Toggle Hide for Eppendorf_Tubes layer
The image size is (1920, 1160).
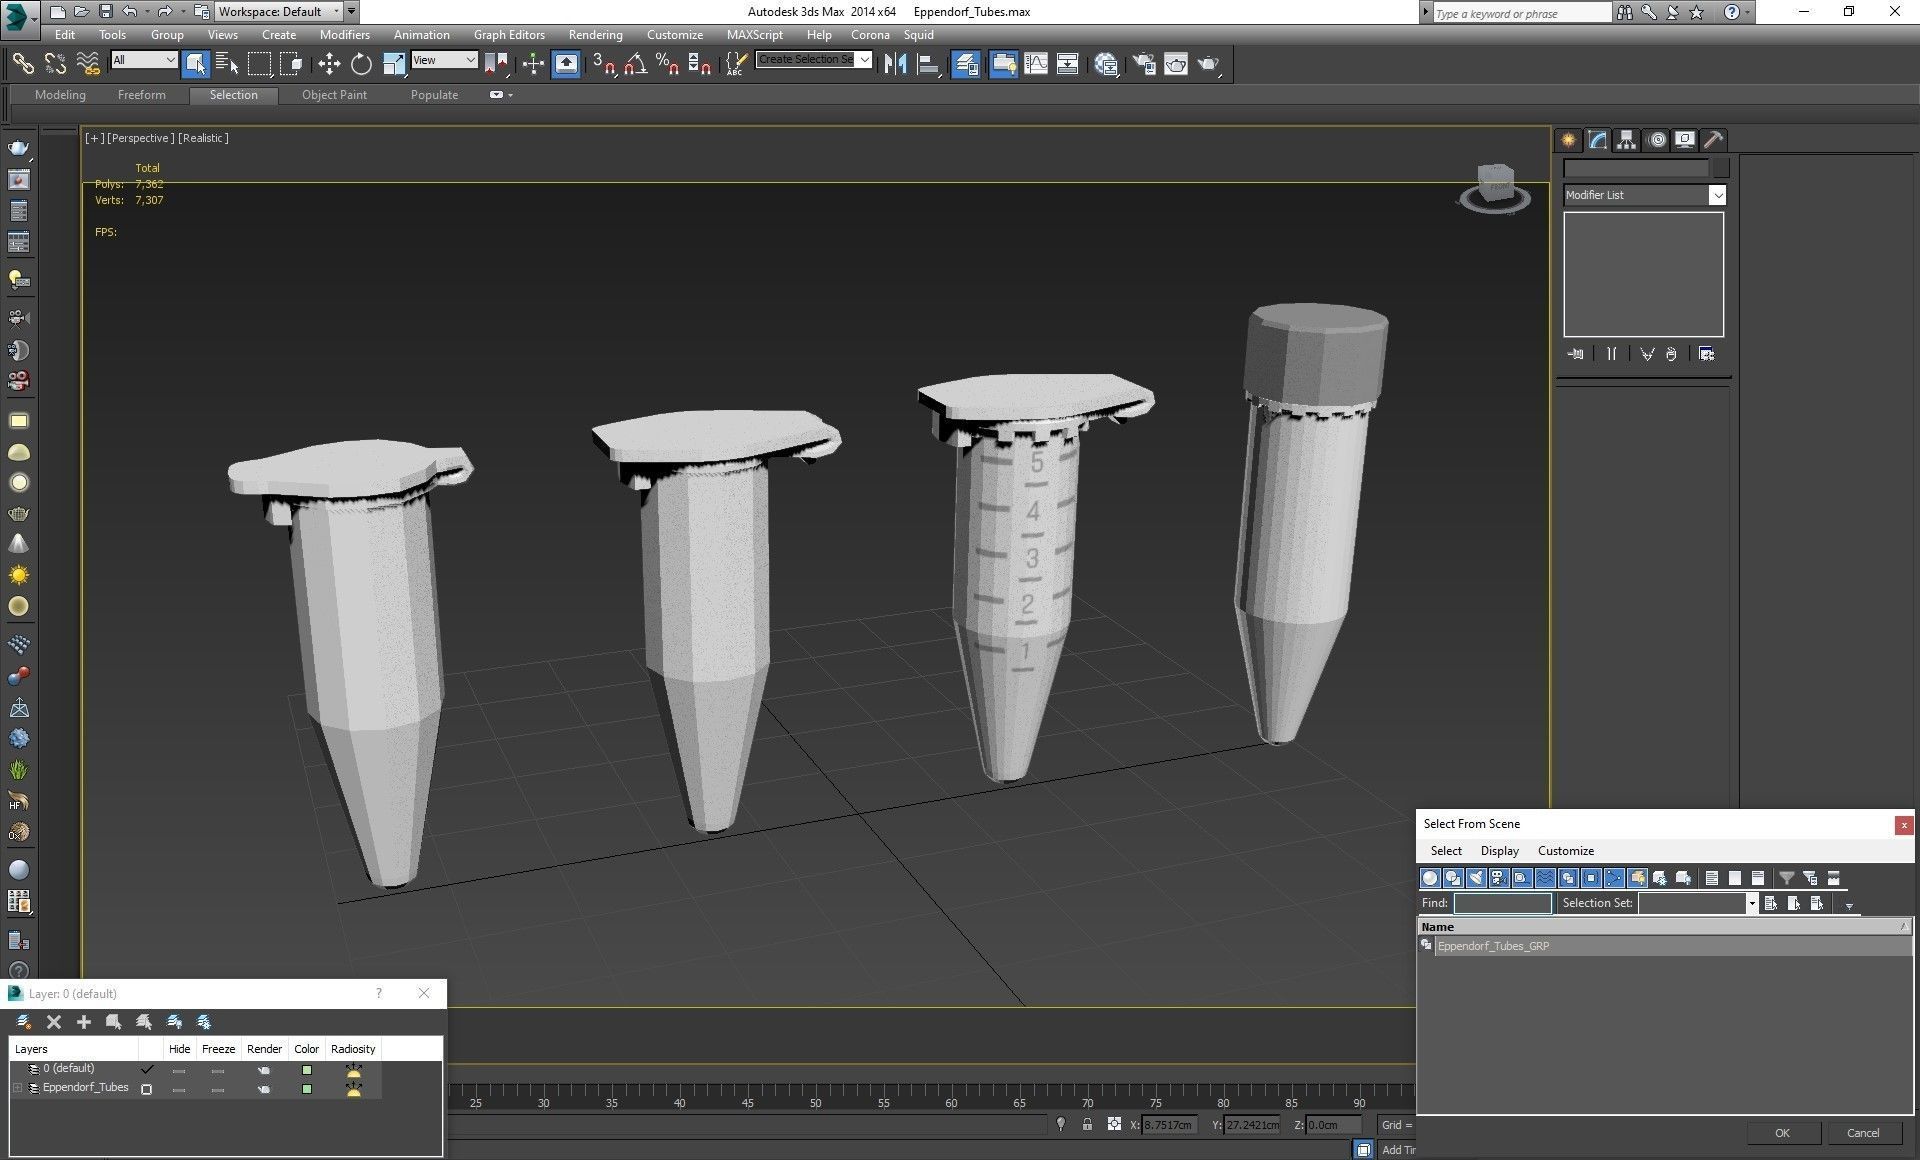[x=179, y=1089]
